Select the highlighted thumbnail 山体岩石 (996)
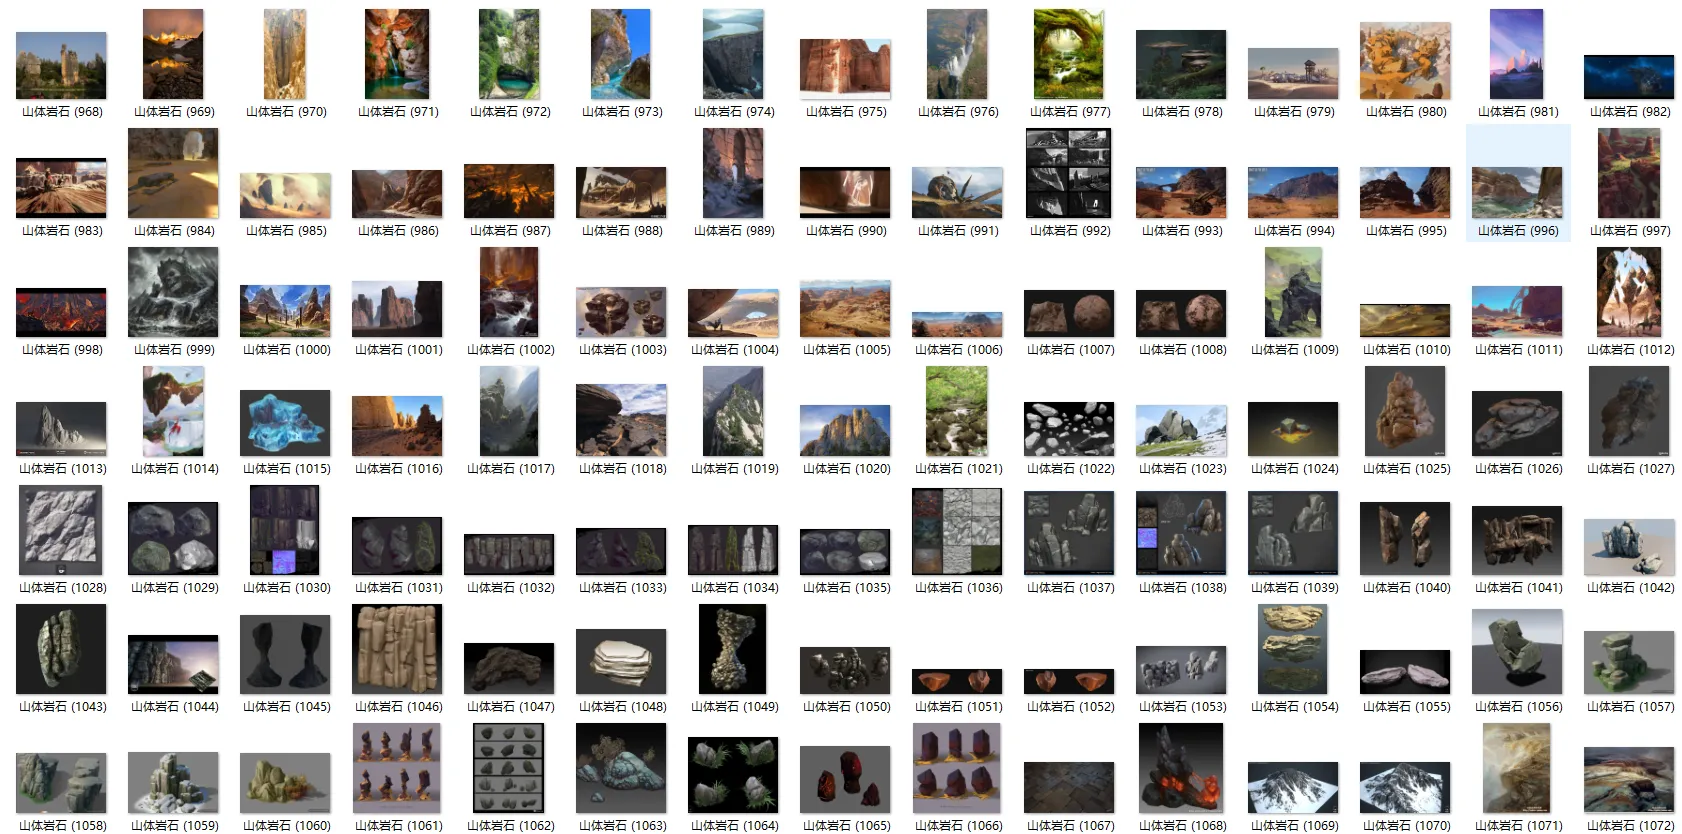This screenshot has width=1682, height=834. tap(1517, 192)
